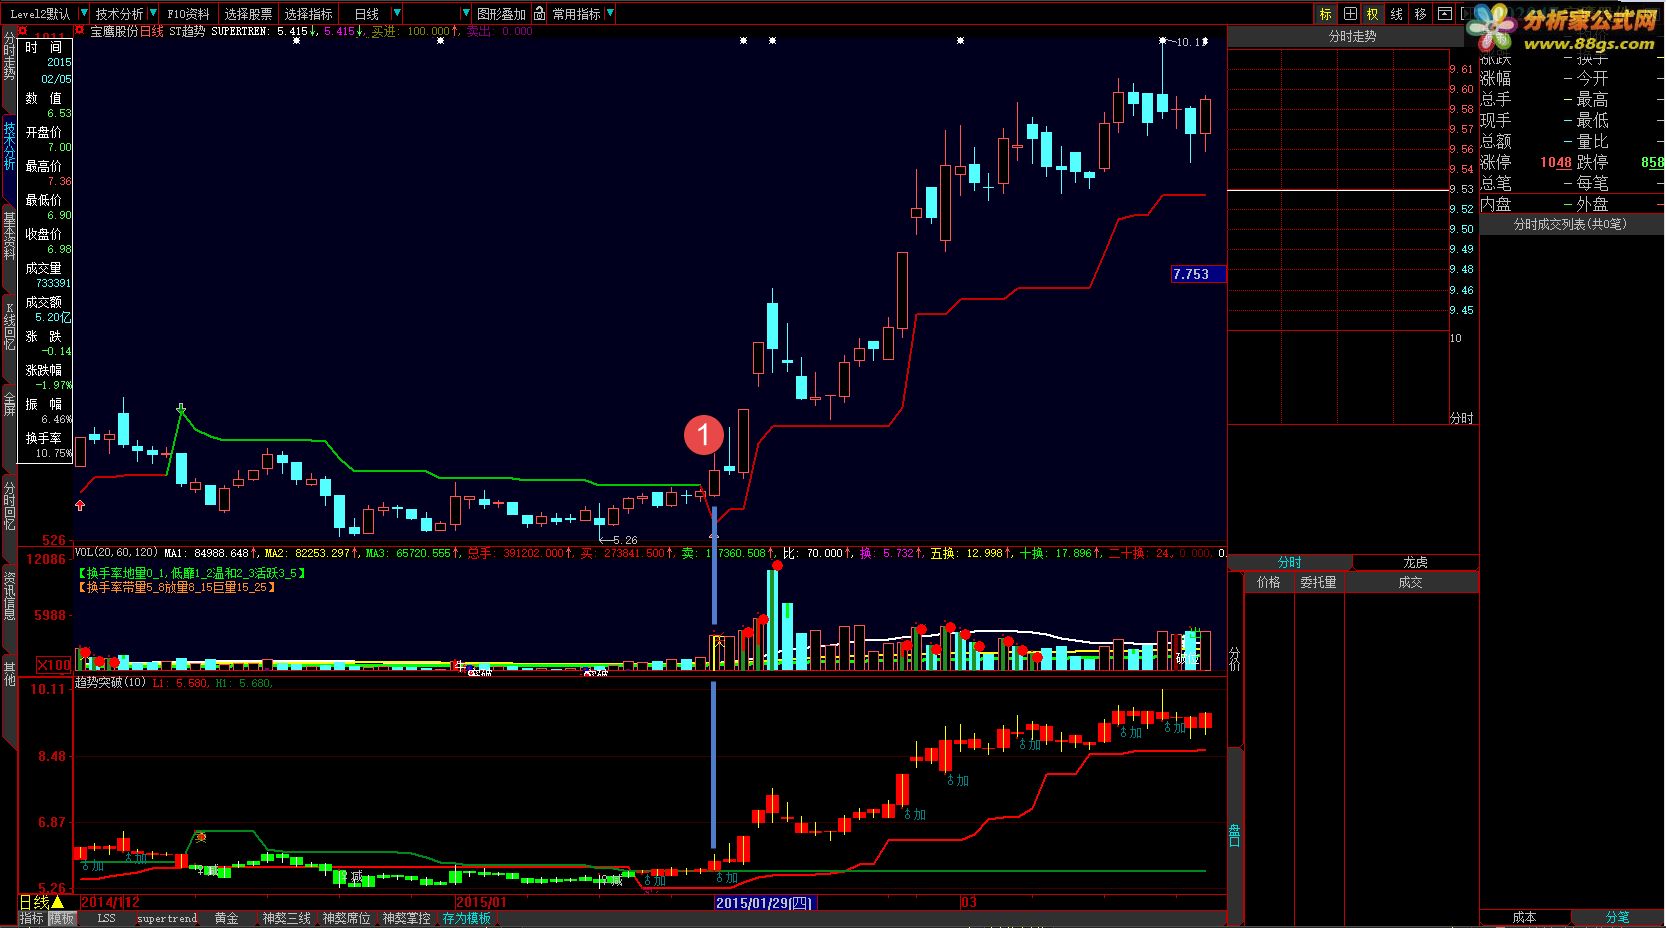Screen dimensions: 1666x928
Task: Click the red gear icon before 宝鹰股份
Action: pyautogui.click(x=80, y=31)
